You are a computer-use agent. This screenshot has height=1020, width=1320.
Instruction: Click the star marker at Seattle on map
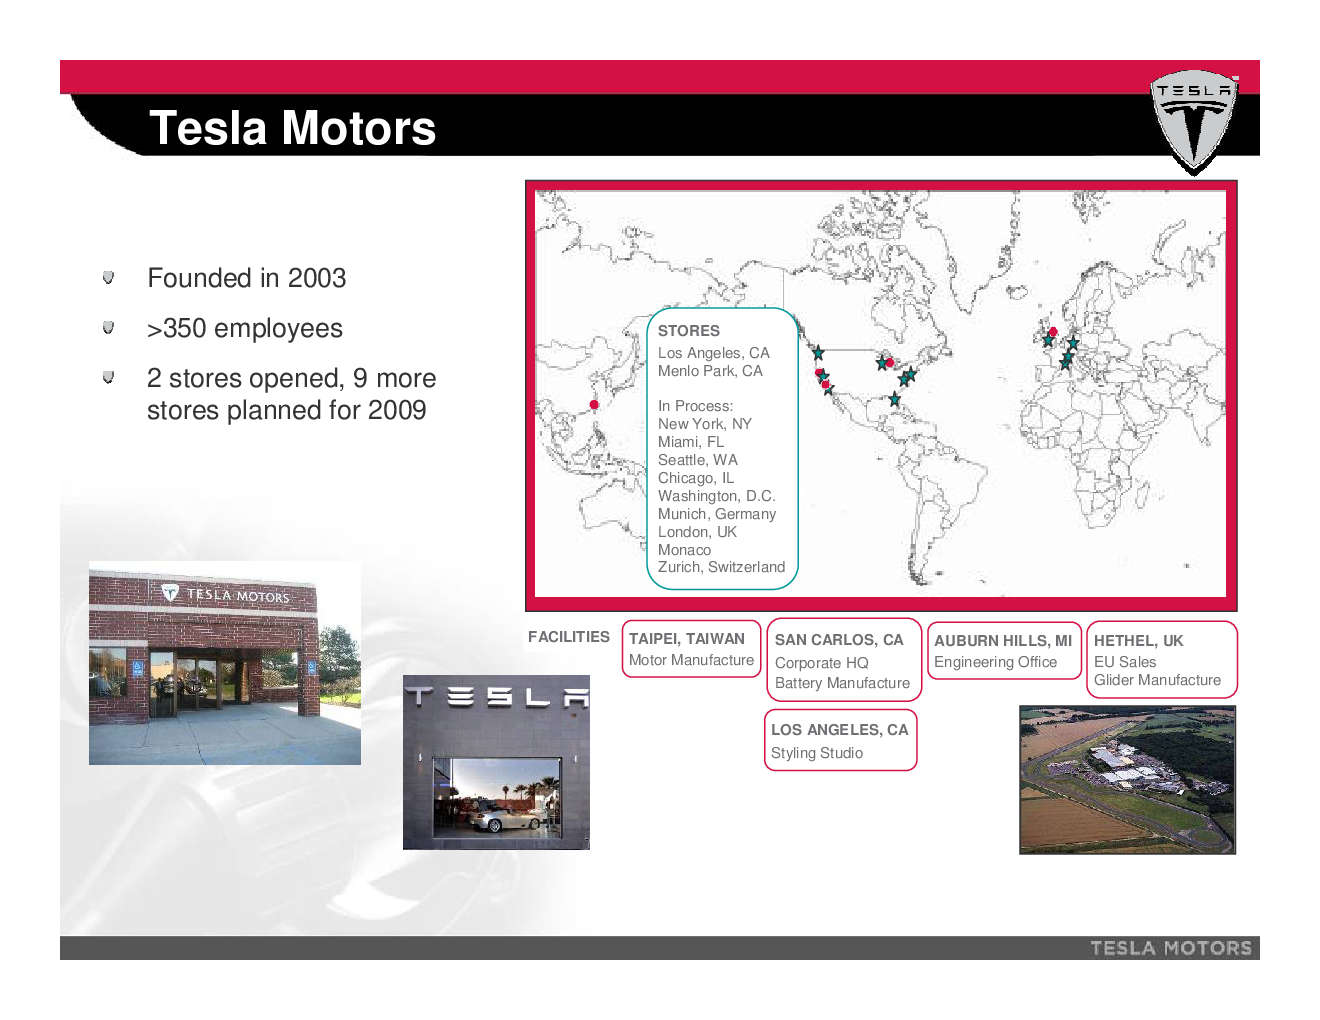(818, 353)
